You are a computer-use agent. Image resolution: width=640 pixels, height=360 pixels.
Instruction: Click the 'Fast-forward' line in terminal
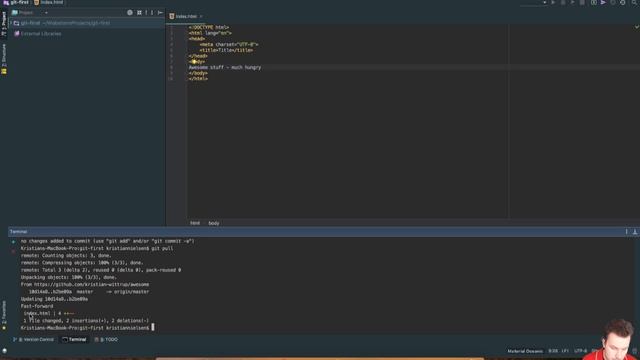pos(37,306)
